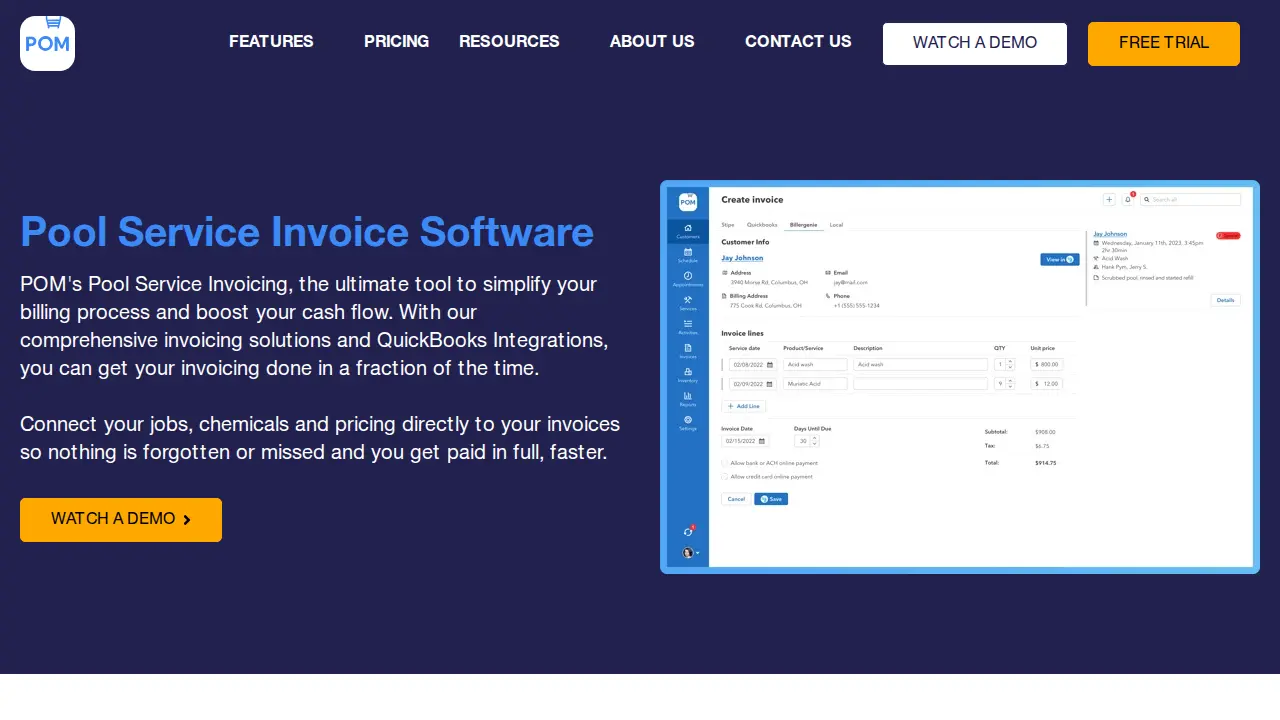Start a Free Trial

[x=1164, y=44]
